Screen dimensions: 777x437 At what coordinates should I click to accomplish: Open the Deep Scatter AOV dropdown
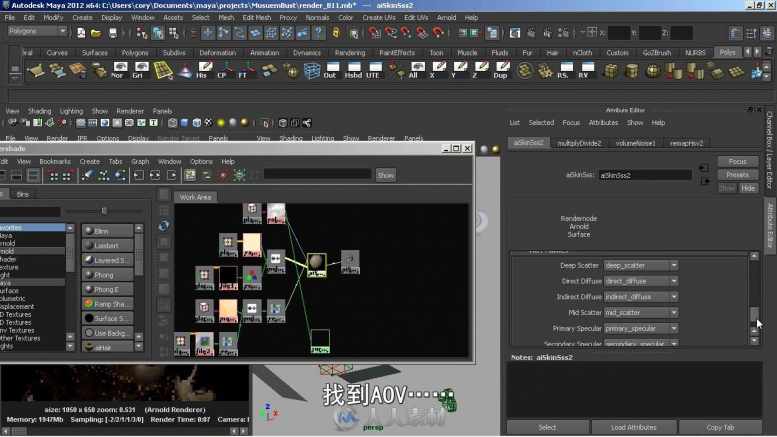pyautogui.click(x=641, y=266)
